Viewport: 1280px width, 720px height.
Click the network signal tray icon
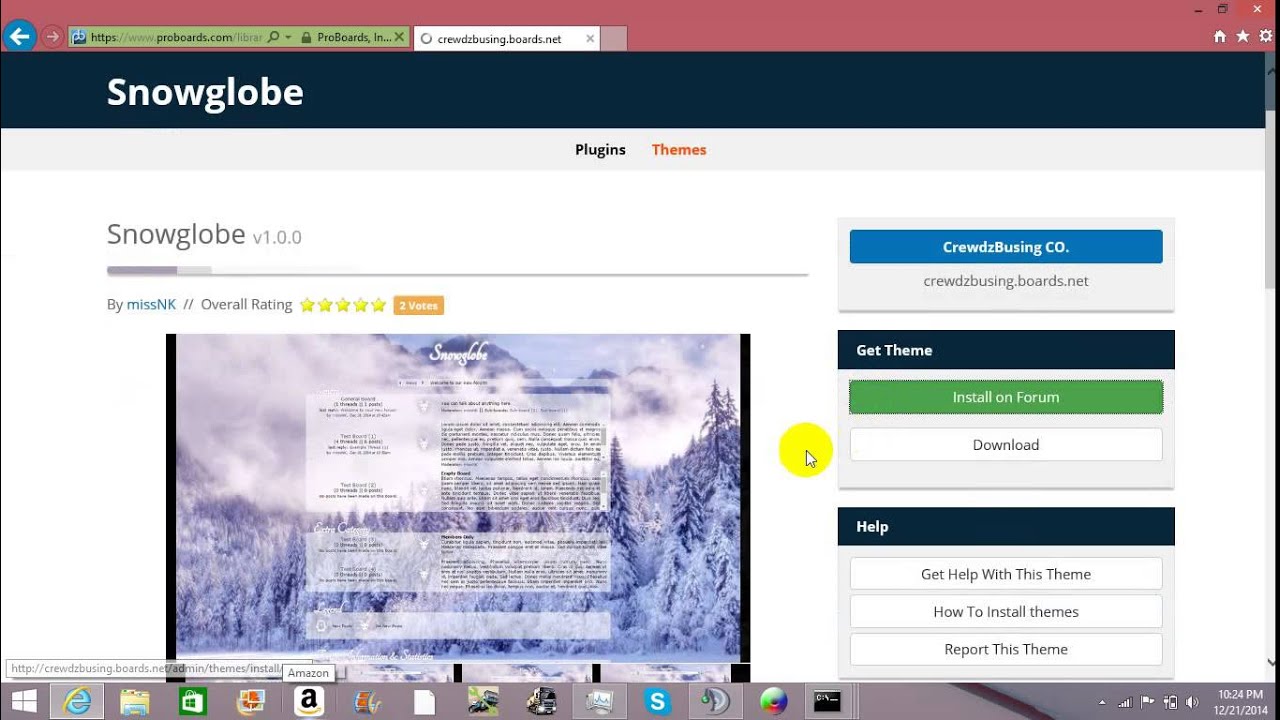[1125, 702]
